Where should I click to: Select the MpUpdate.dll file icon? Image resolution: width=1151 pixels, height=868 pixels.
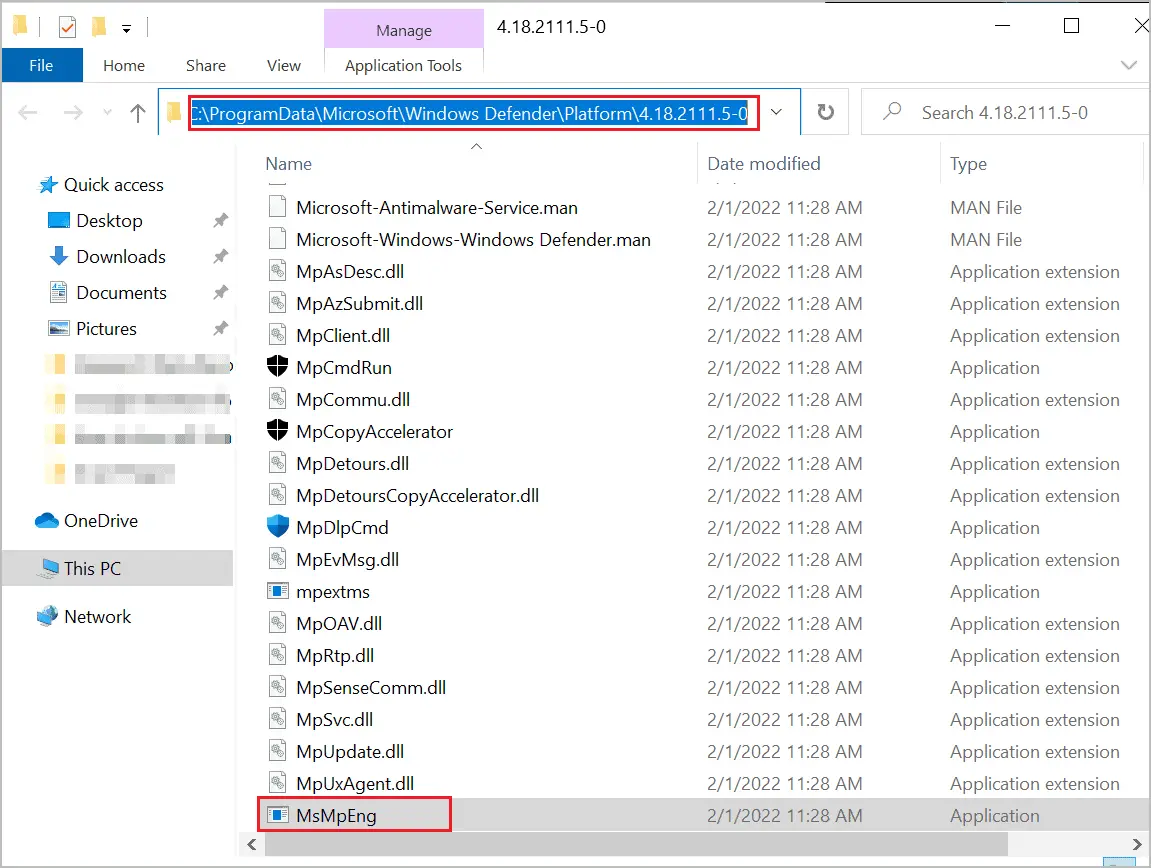[277, 751]
